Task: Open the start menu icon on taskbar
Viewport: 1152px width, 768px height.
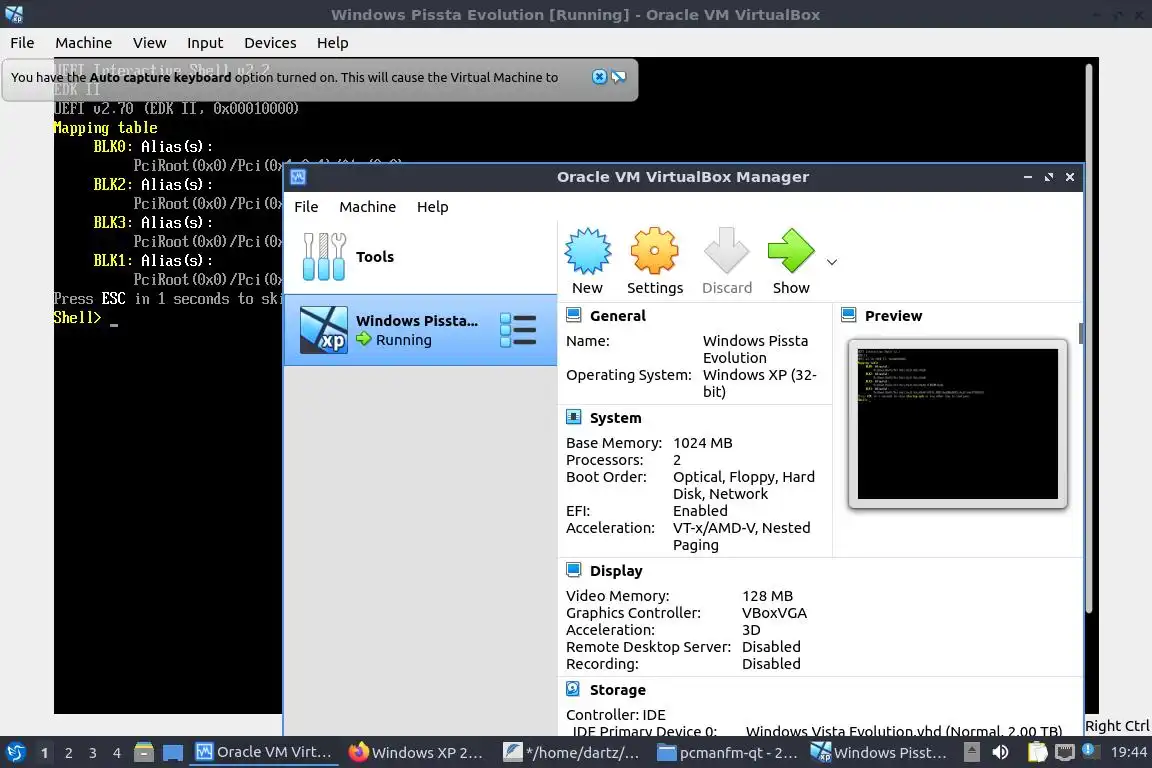Action: coord(16,753)
